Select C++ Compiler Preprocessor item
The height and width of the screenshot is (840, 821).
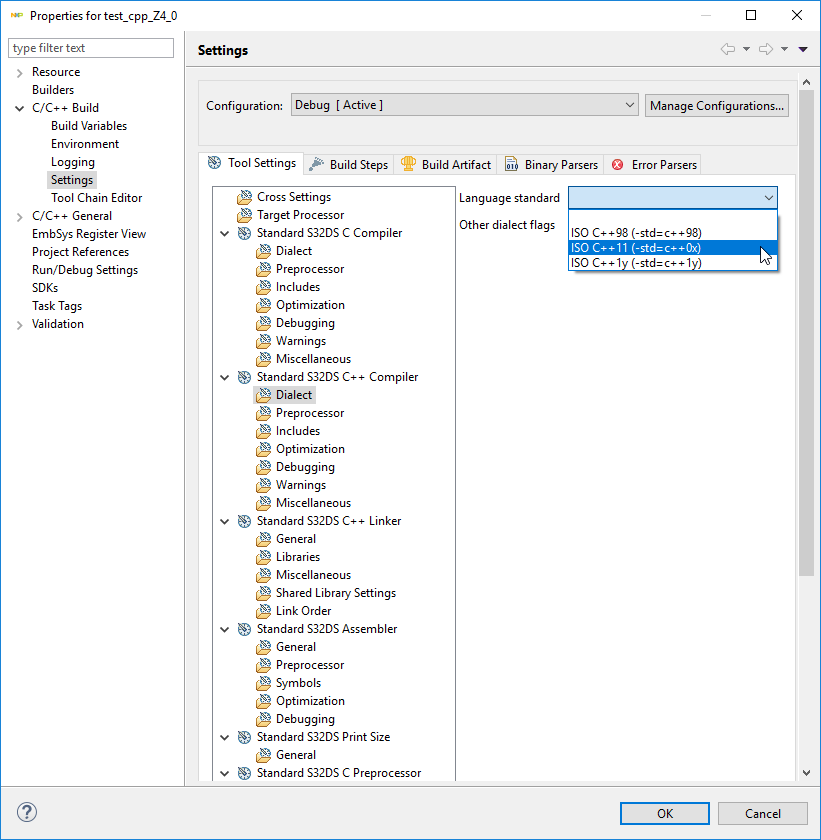(x=310, y=413)
